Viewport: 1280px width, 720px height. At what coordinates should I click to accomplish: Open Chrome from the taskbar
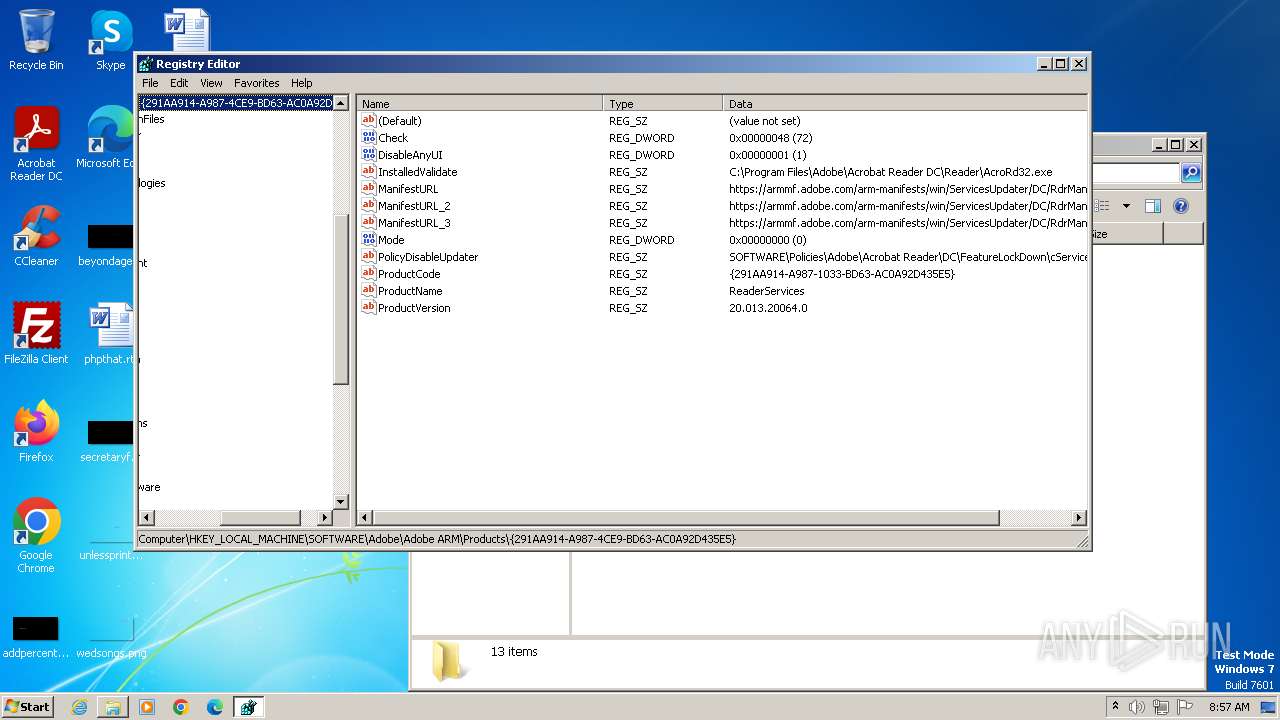click(x=181, y=707)
